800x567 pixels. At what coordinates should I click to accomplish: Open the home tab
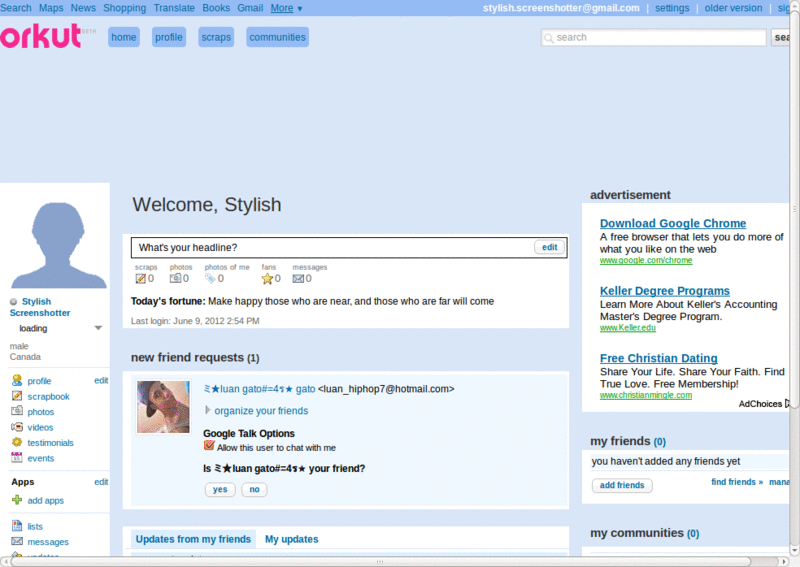(x=124, y=37)
